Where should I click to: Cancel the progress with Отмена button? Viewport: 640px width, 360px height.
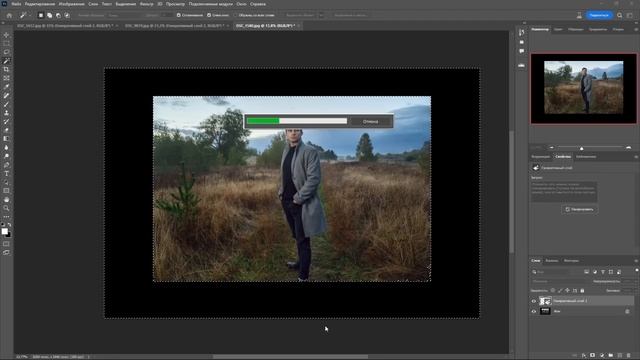[370, 121]
